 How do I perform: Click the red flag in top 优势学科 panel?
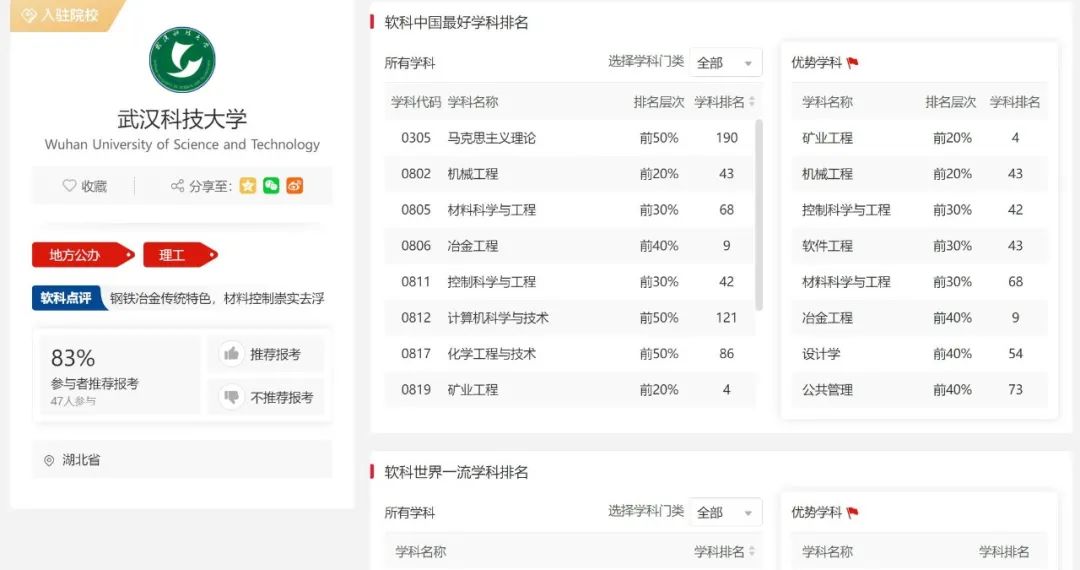[x=853, y=63]
